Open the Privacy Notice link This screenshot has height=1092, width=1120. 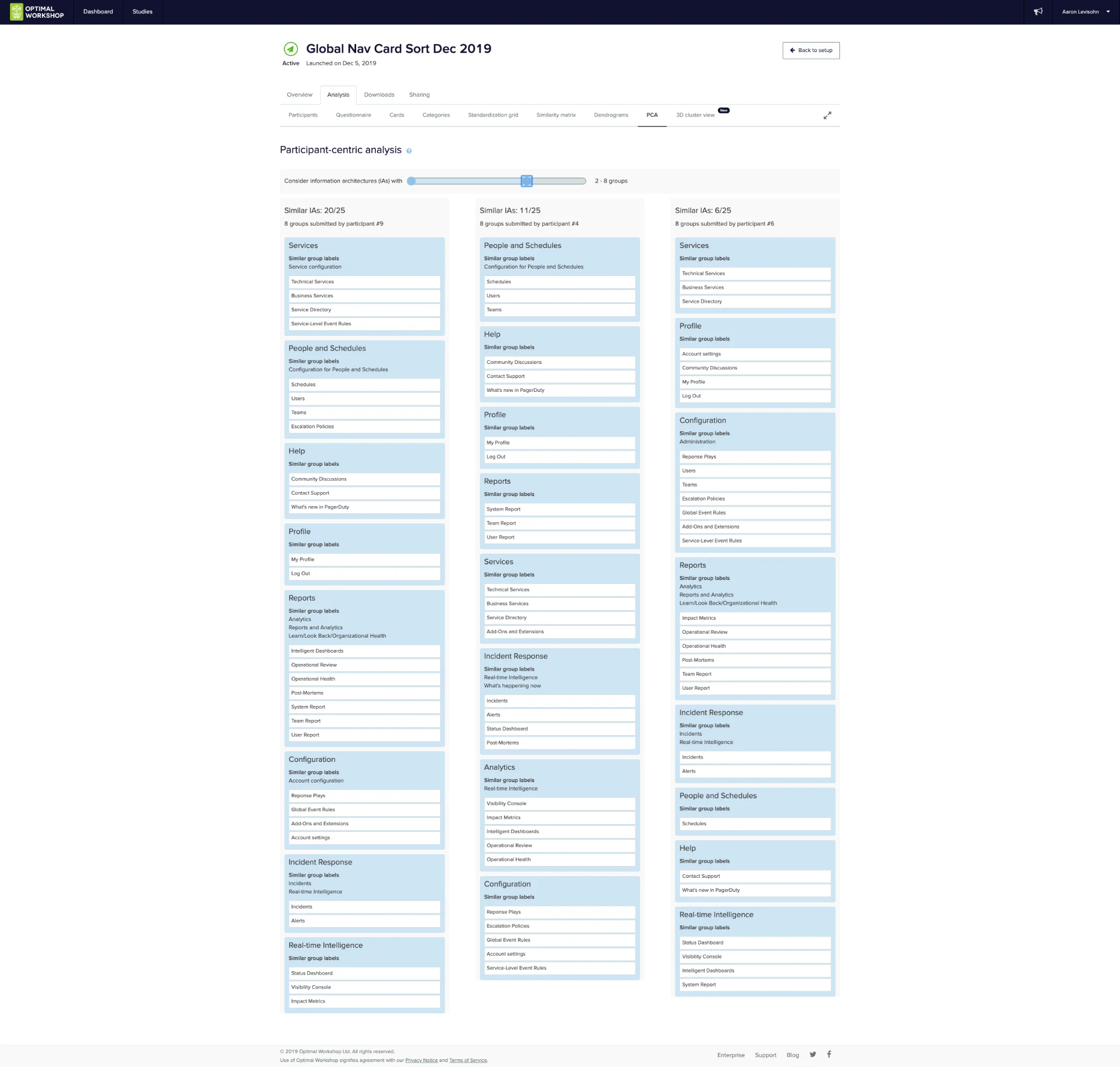point(421,1061)
